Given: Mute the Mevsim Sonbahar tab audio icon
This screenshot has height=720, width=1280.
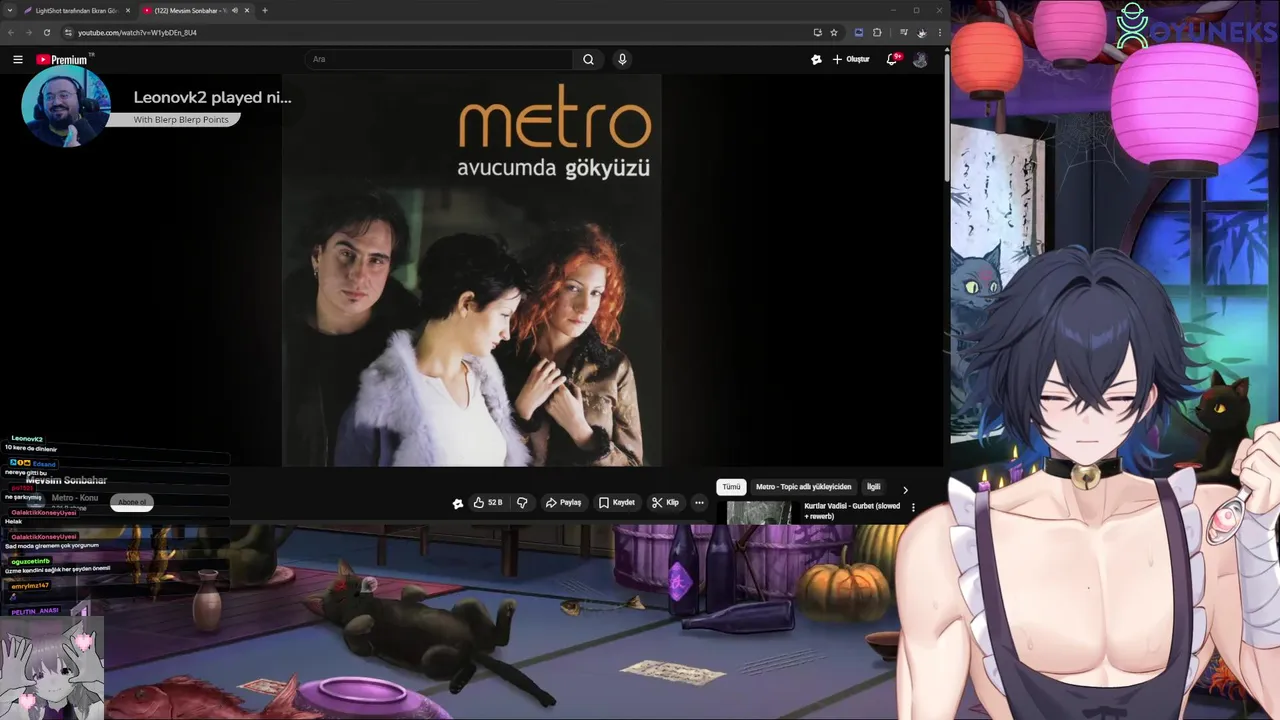Looking at the screenshot, I should pos(233,10).
